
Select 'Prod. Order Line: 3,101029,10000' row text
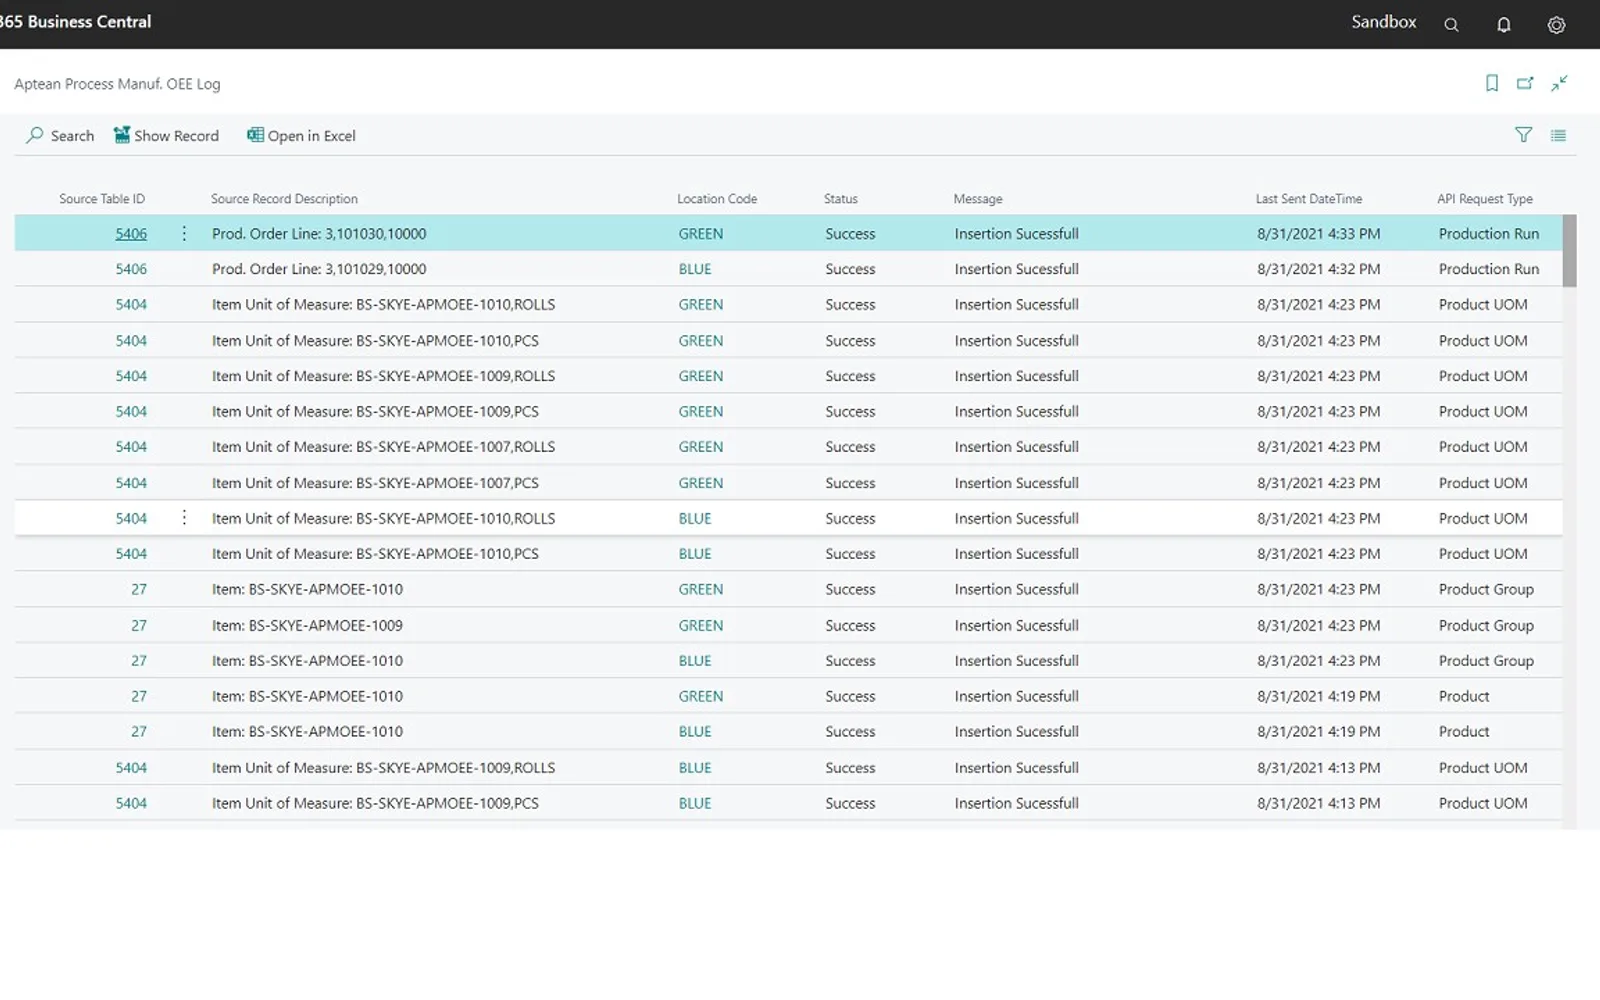319,269
